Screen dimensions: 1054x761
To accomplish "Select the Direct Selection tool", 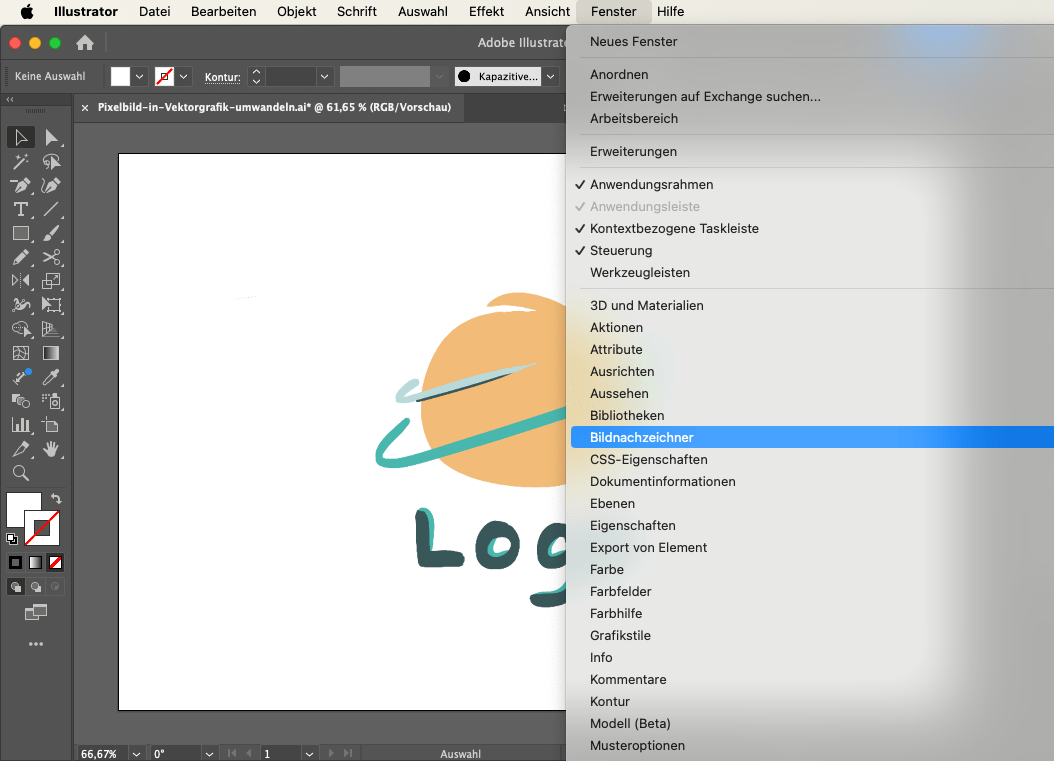I will 52,137.
